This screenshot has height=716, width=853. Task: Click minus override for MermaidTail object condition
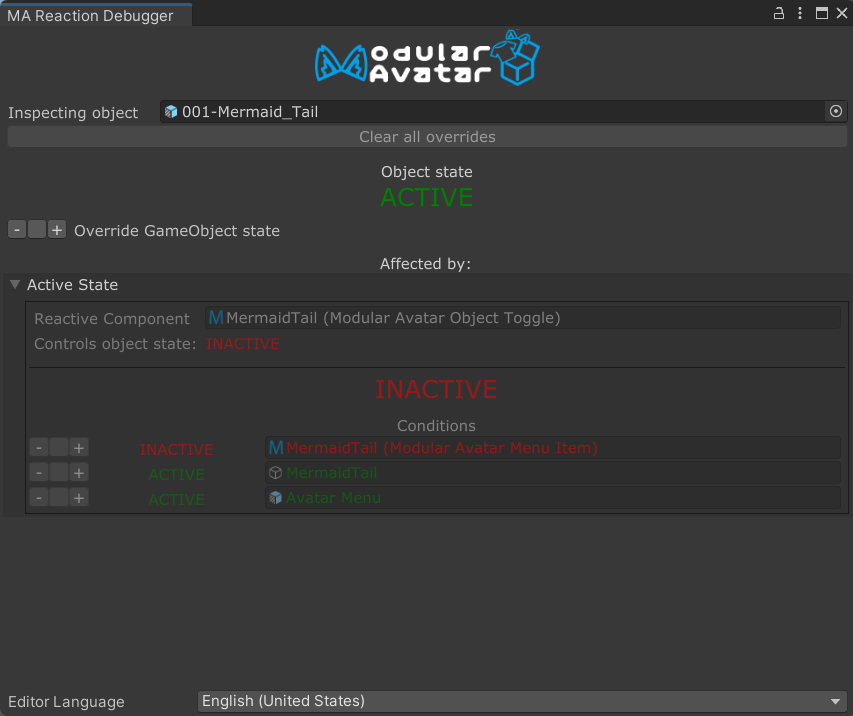39,473
